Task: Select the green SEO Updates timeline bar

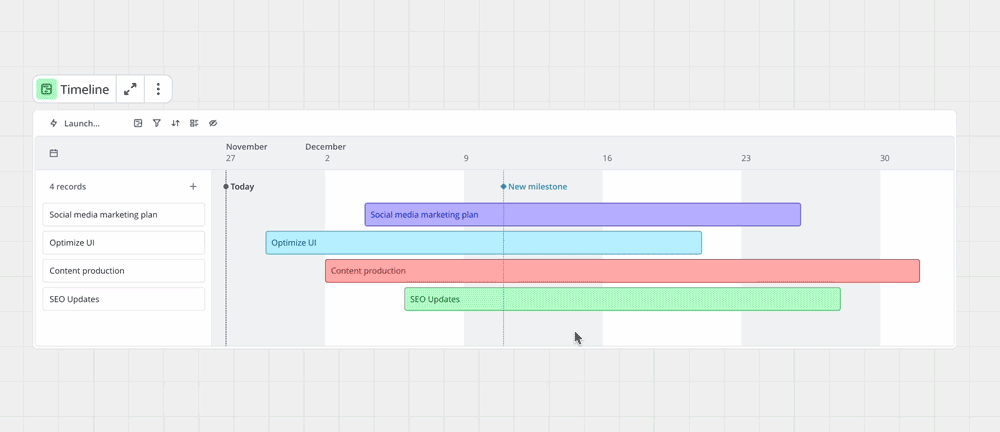Action: pyautogui.click(x=621, y=299)
